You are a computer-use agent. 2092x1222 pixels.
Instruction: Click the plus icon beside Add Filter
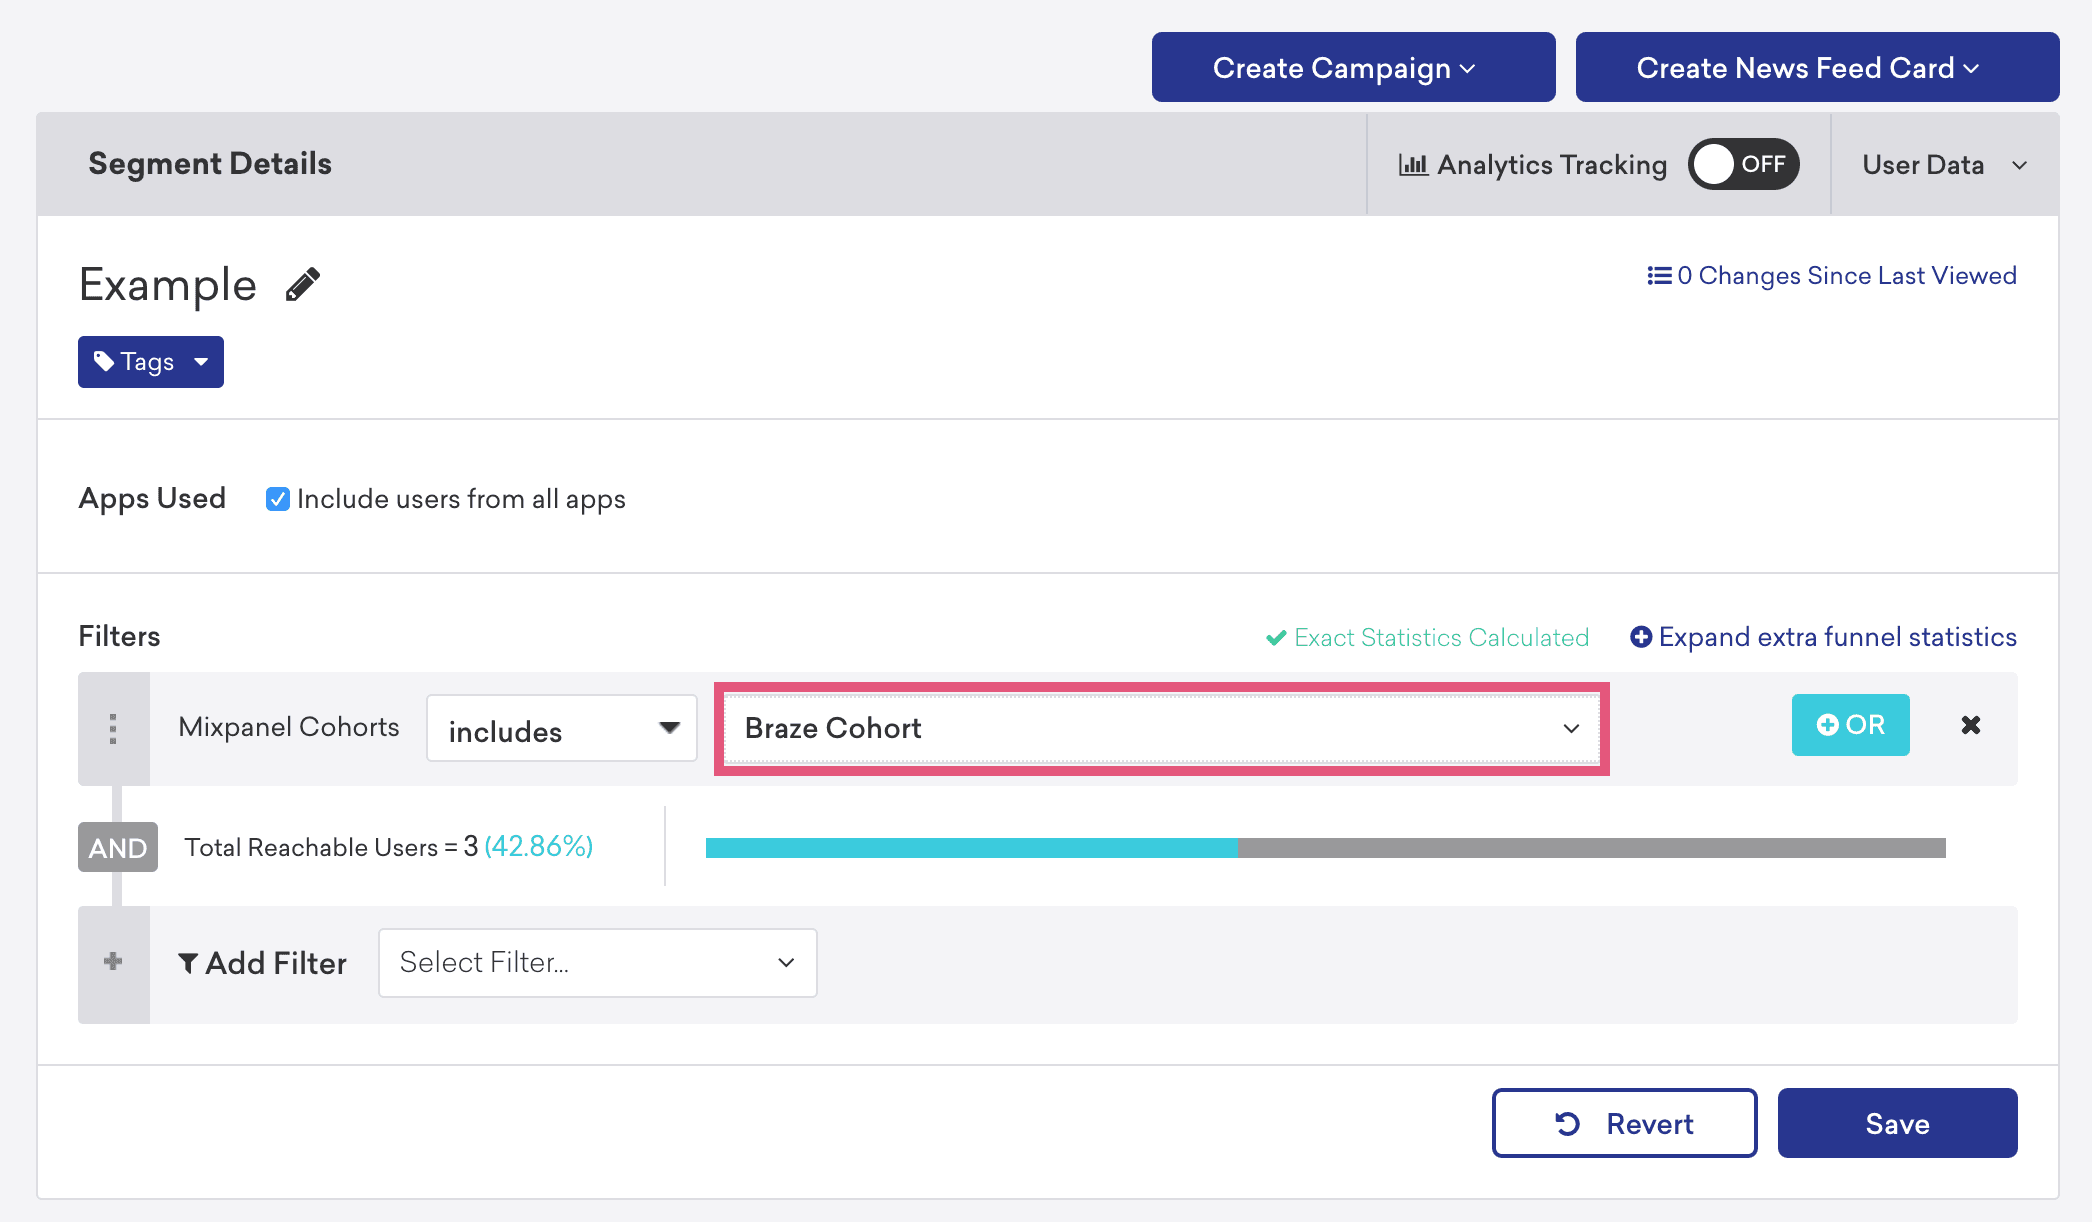tap(113, 961)
